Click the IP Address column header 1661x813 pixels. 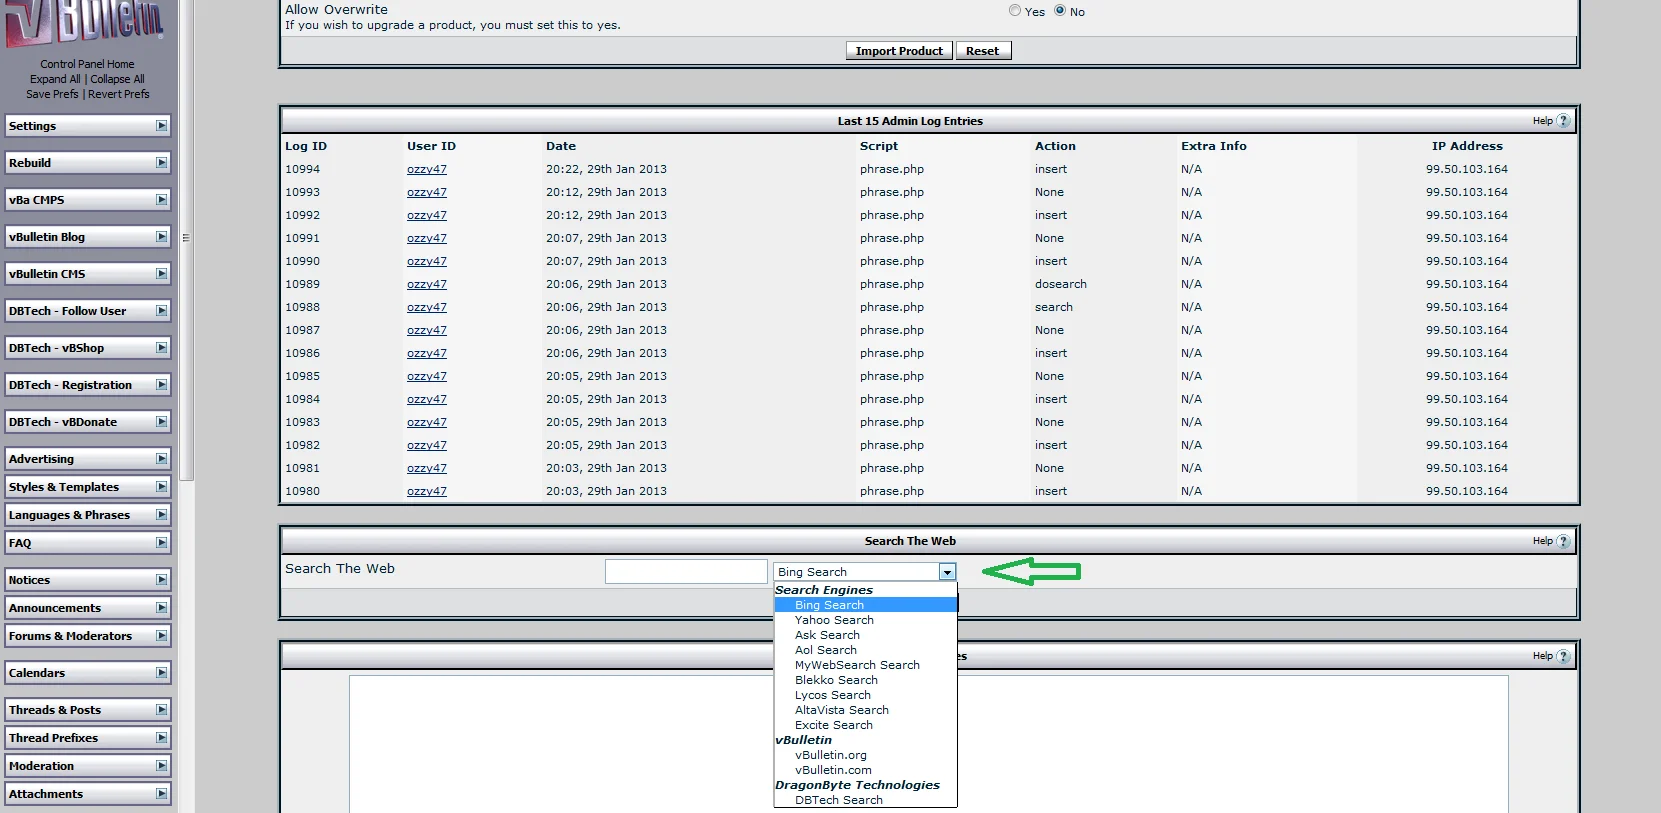[1467, 146]
